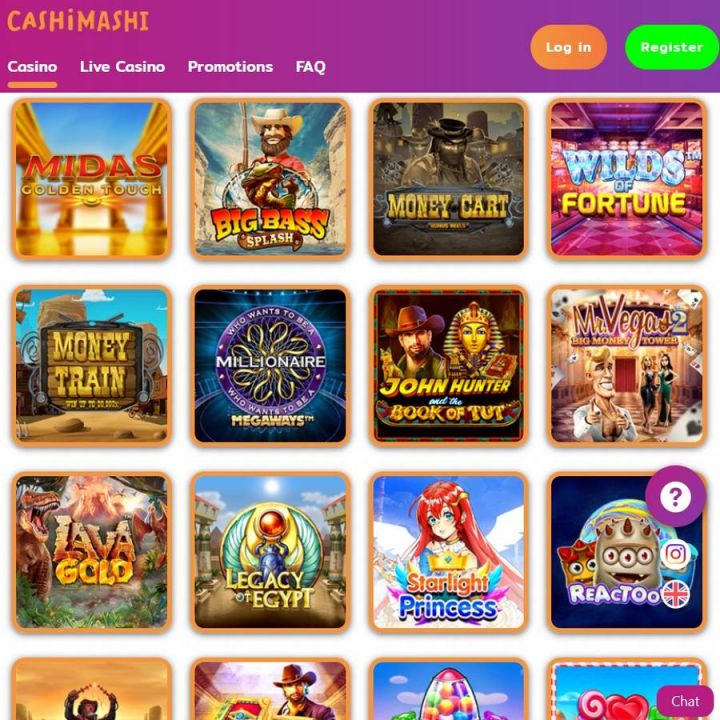Click the orange Log in button
720x720 pixels.
coord(568,47)
